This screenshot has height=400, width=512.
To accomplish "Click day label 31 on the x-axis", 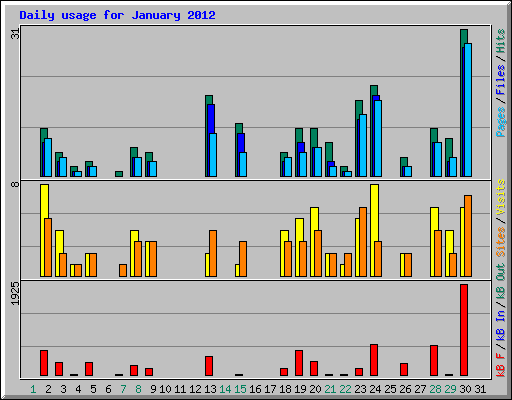I will 480,389.
